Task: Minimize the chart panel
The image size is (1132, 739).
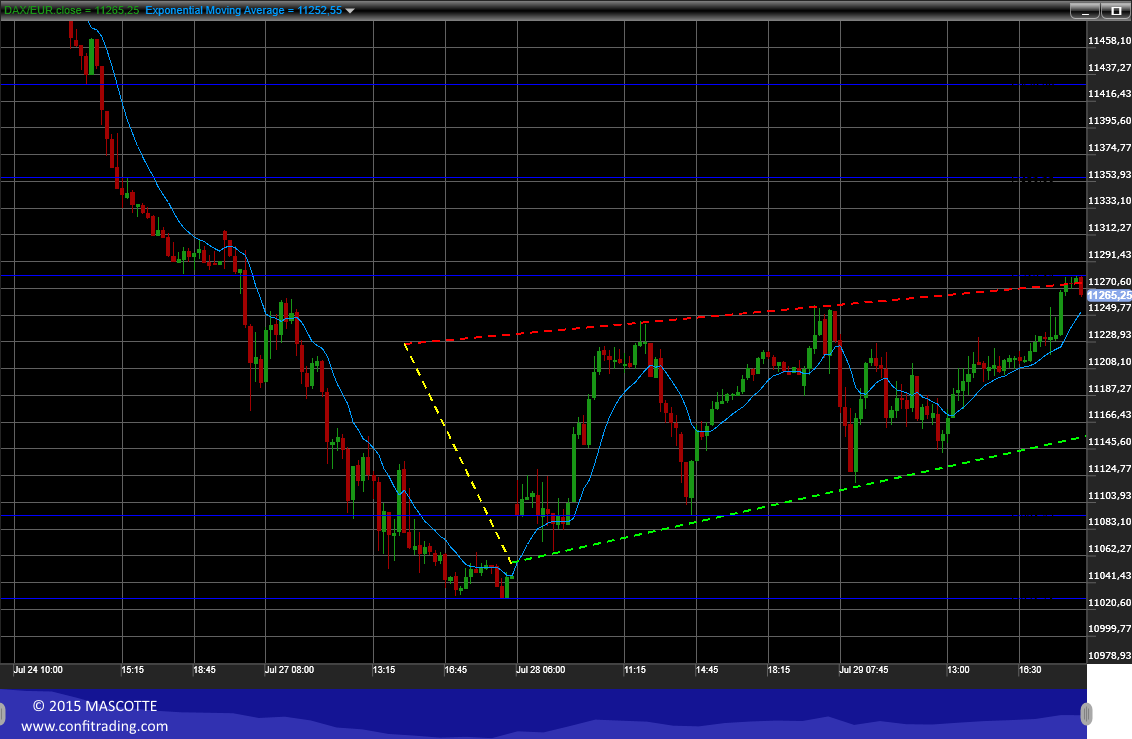Action: (x=1084, y=11)
